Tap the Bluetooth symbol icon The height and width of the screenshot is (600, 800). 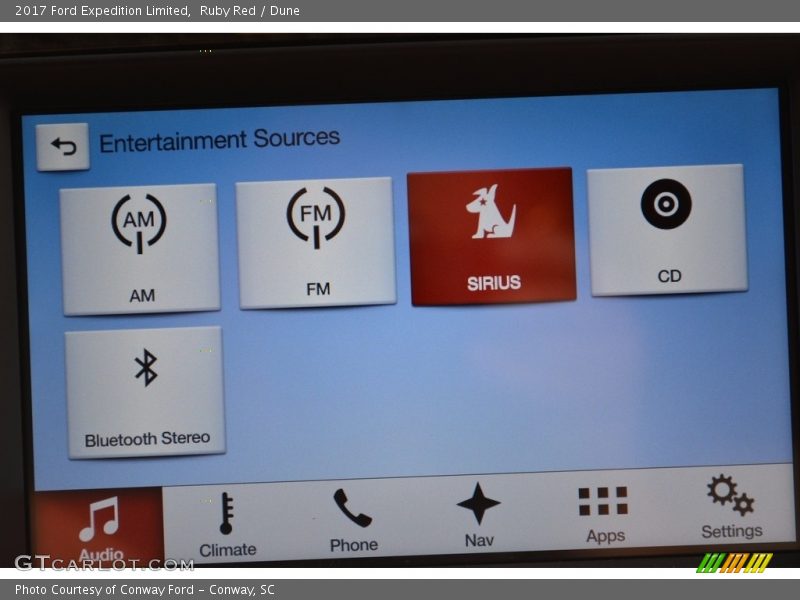pos(146,368)
